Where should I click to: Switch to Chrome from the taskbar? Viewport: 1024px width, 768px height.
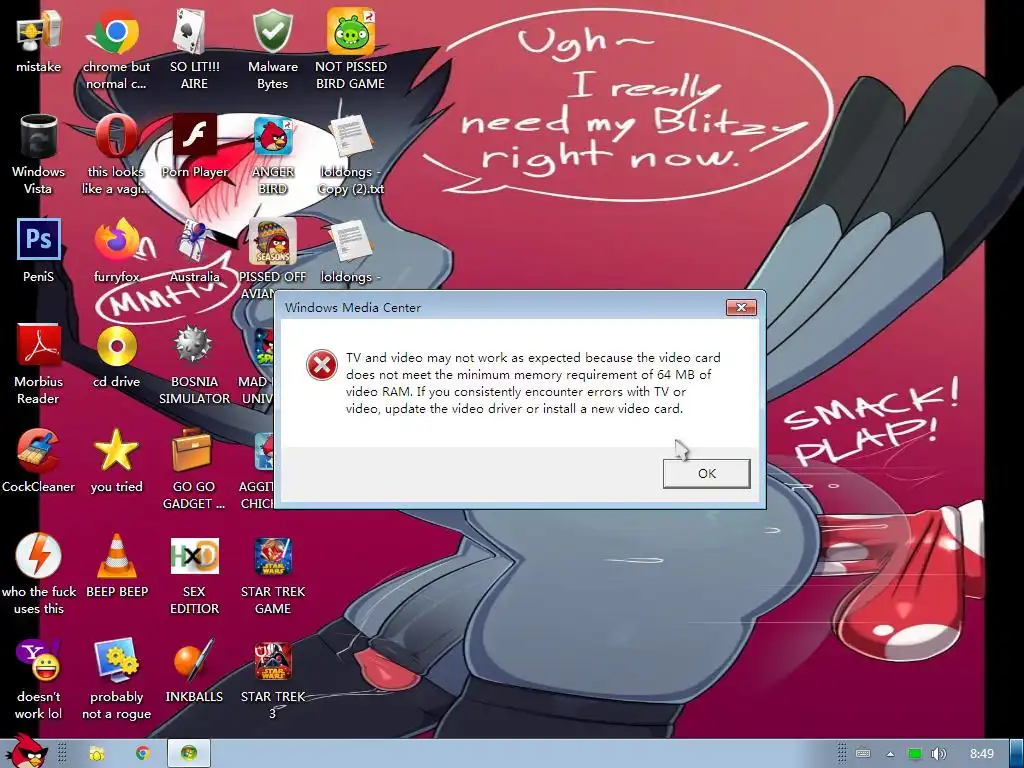[142, 754]
